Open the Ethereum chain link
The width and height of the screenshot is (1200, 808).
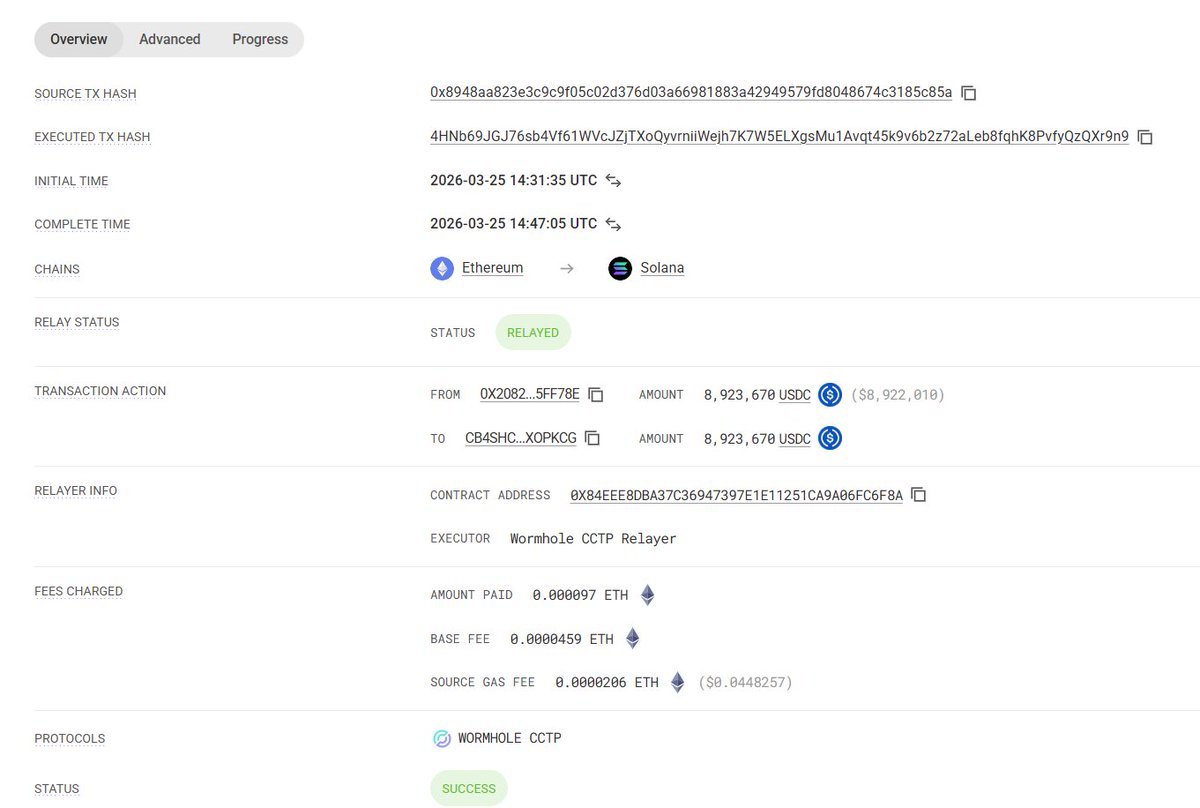point(492,269)
